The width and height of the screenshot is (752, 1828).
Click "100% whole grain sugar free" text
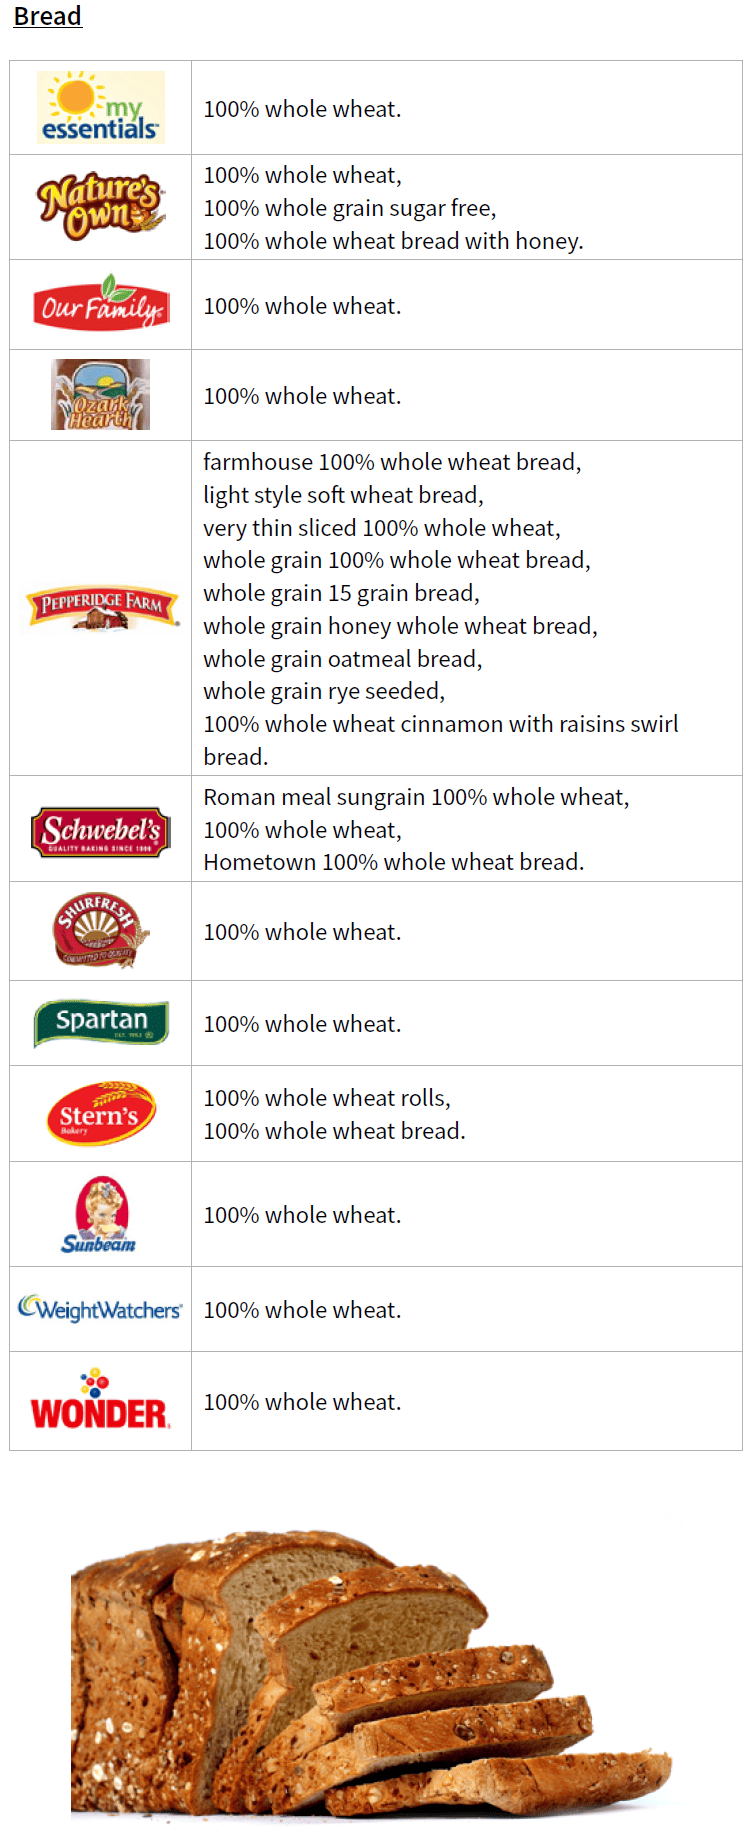click(349, 208)
